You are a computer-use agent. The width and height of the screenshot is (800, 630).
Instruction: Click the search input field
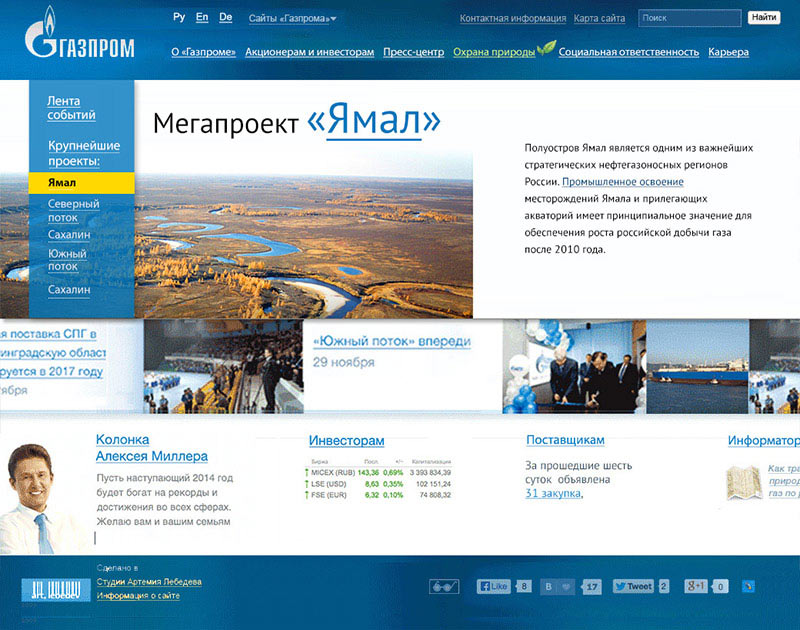tap(688, 17)
